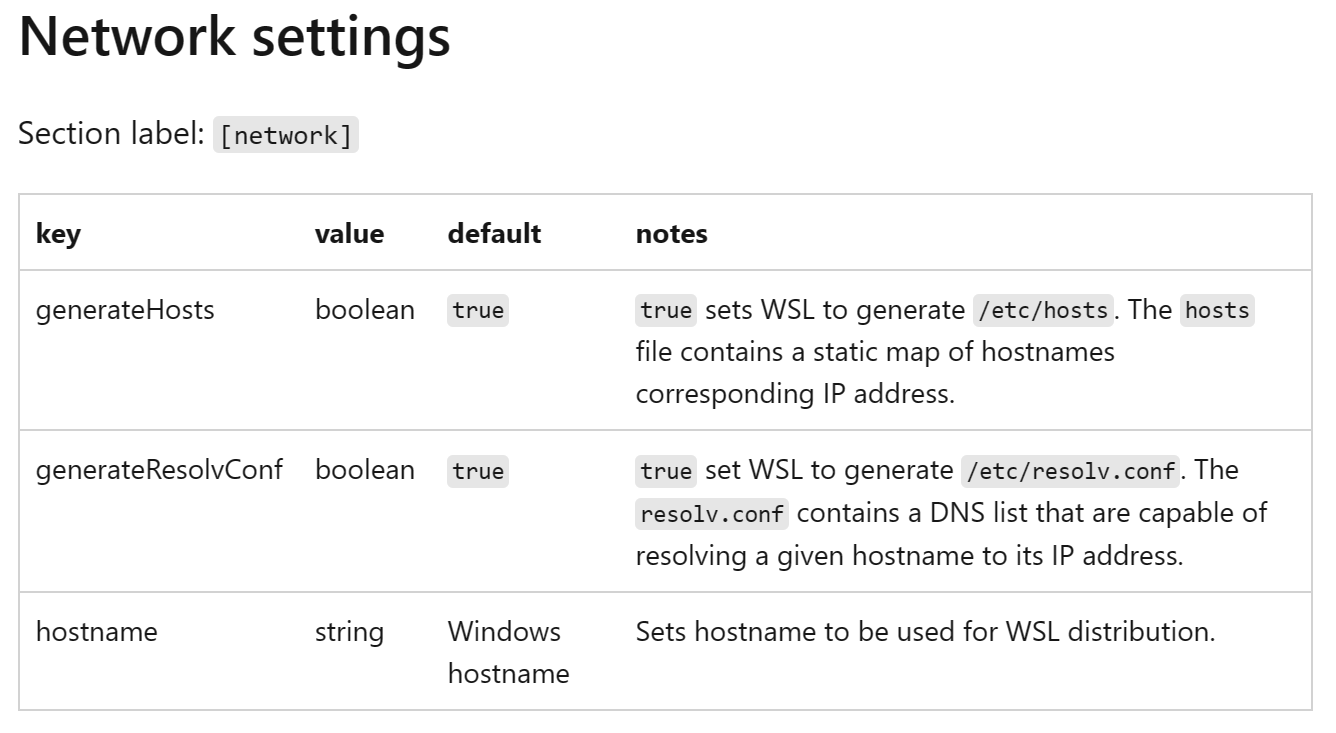Viewport: 1336px width, 733px height.
Task: Click the true default for generateHosts
Action: [478, 311]
